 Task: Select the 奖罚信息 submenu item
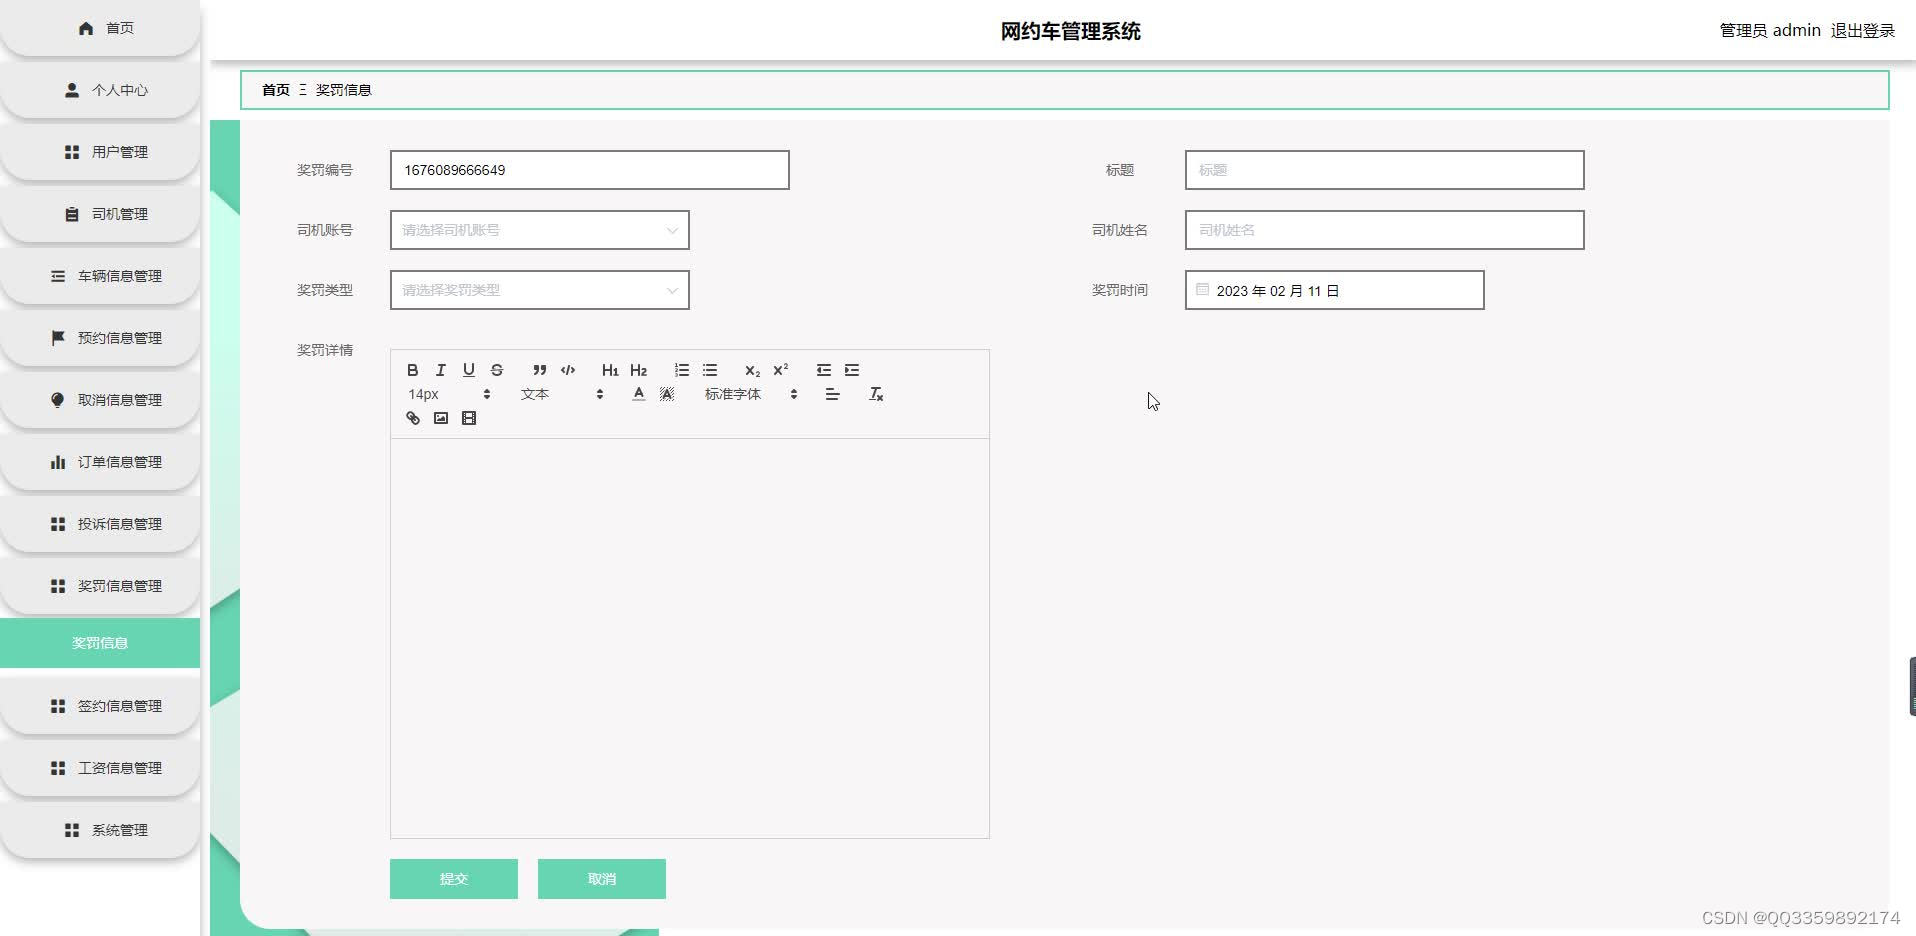click(100, 643)
